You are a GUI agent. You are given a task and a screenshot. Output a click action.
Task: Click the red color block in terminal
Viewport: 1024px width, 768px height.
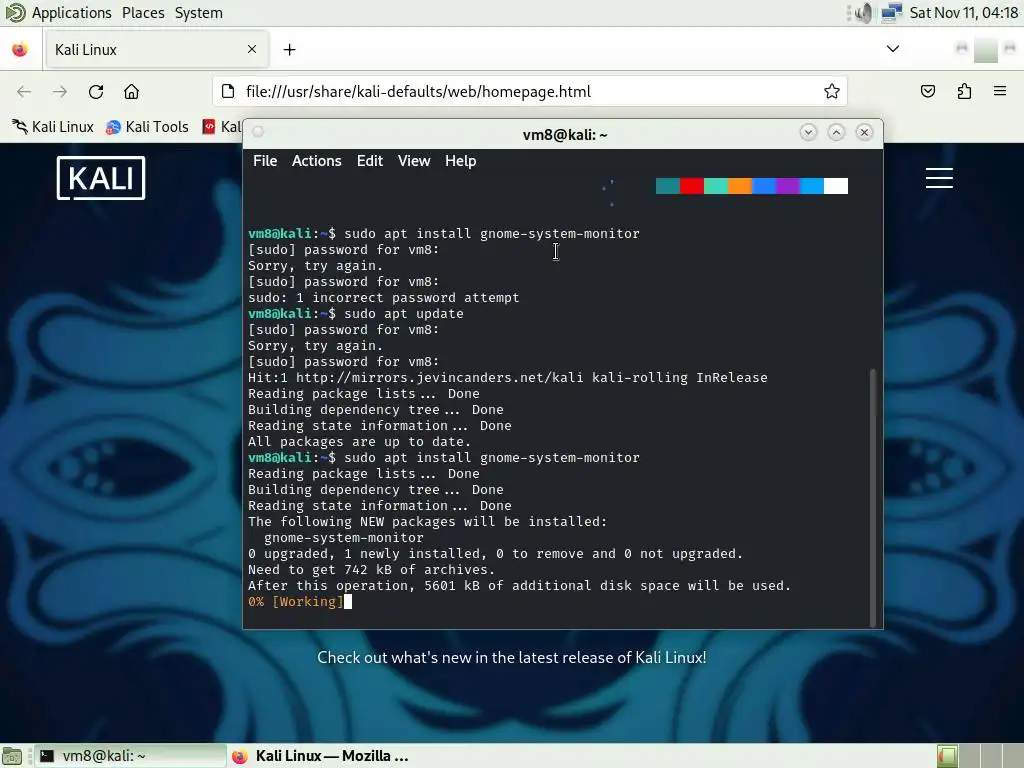[x=692, y=186]
